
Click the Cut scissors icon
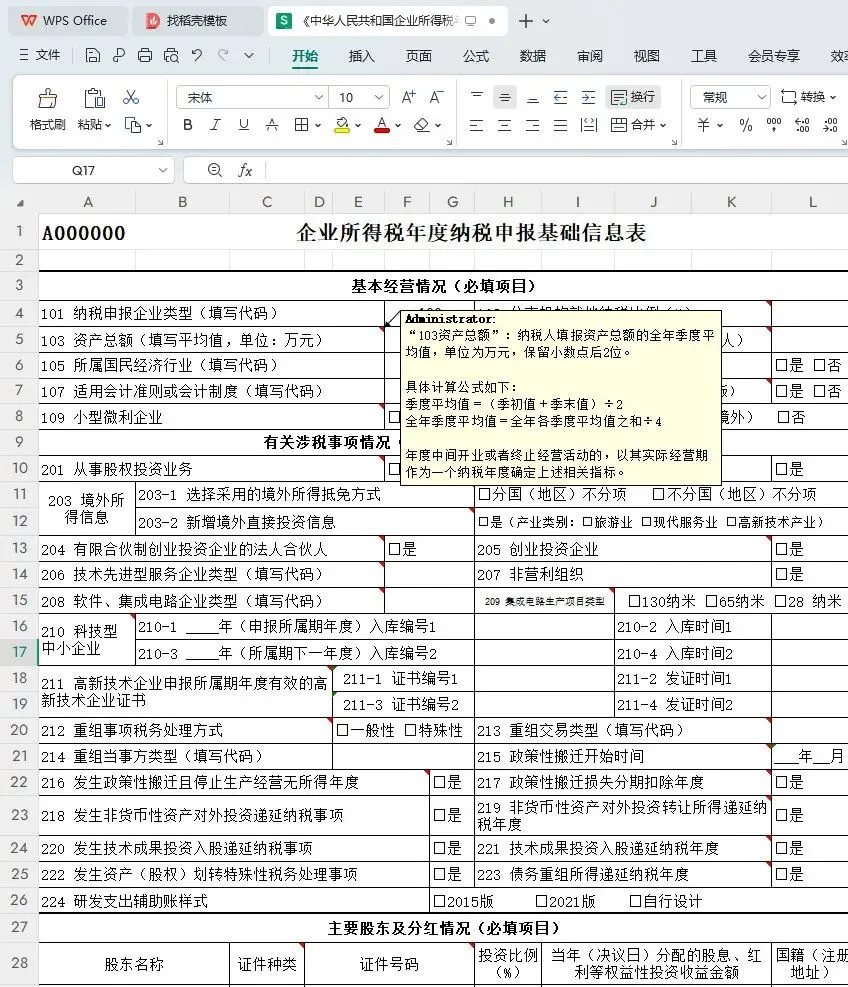(x=131, y=97)
